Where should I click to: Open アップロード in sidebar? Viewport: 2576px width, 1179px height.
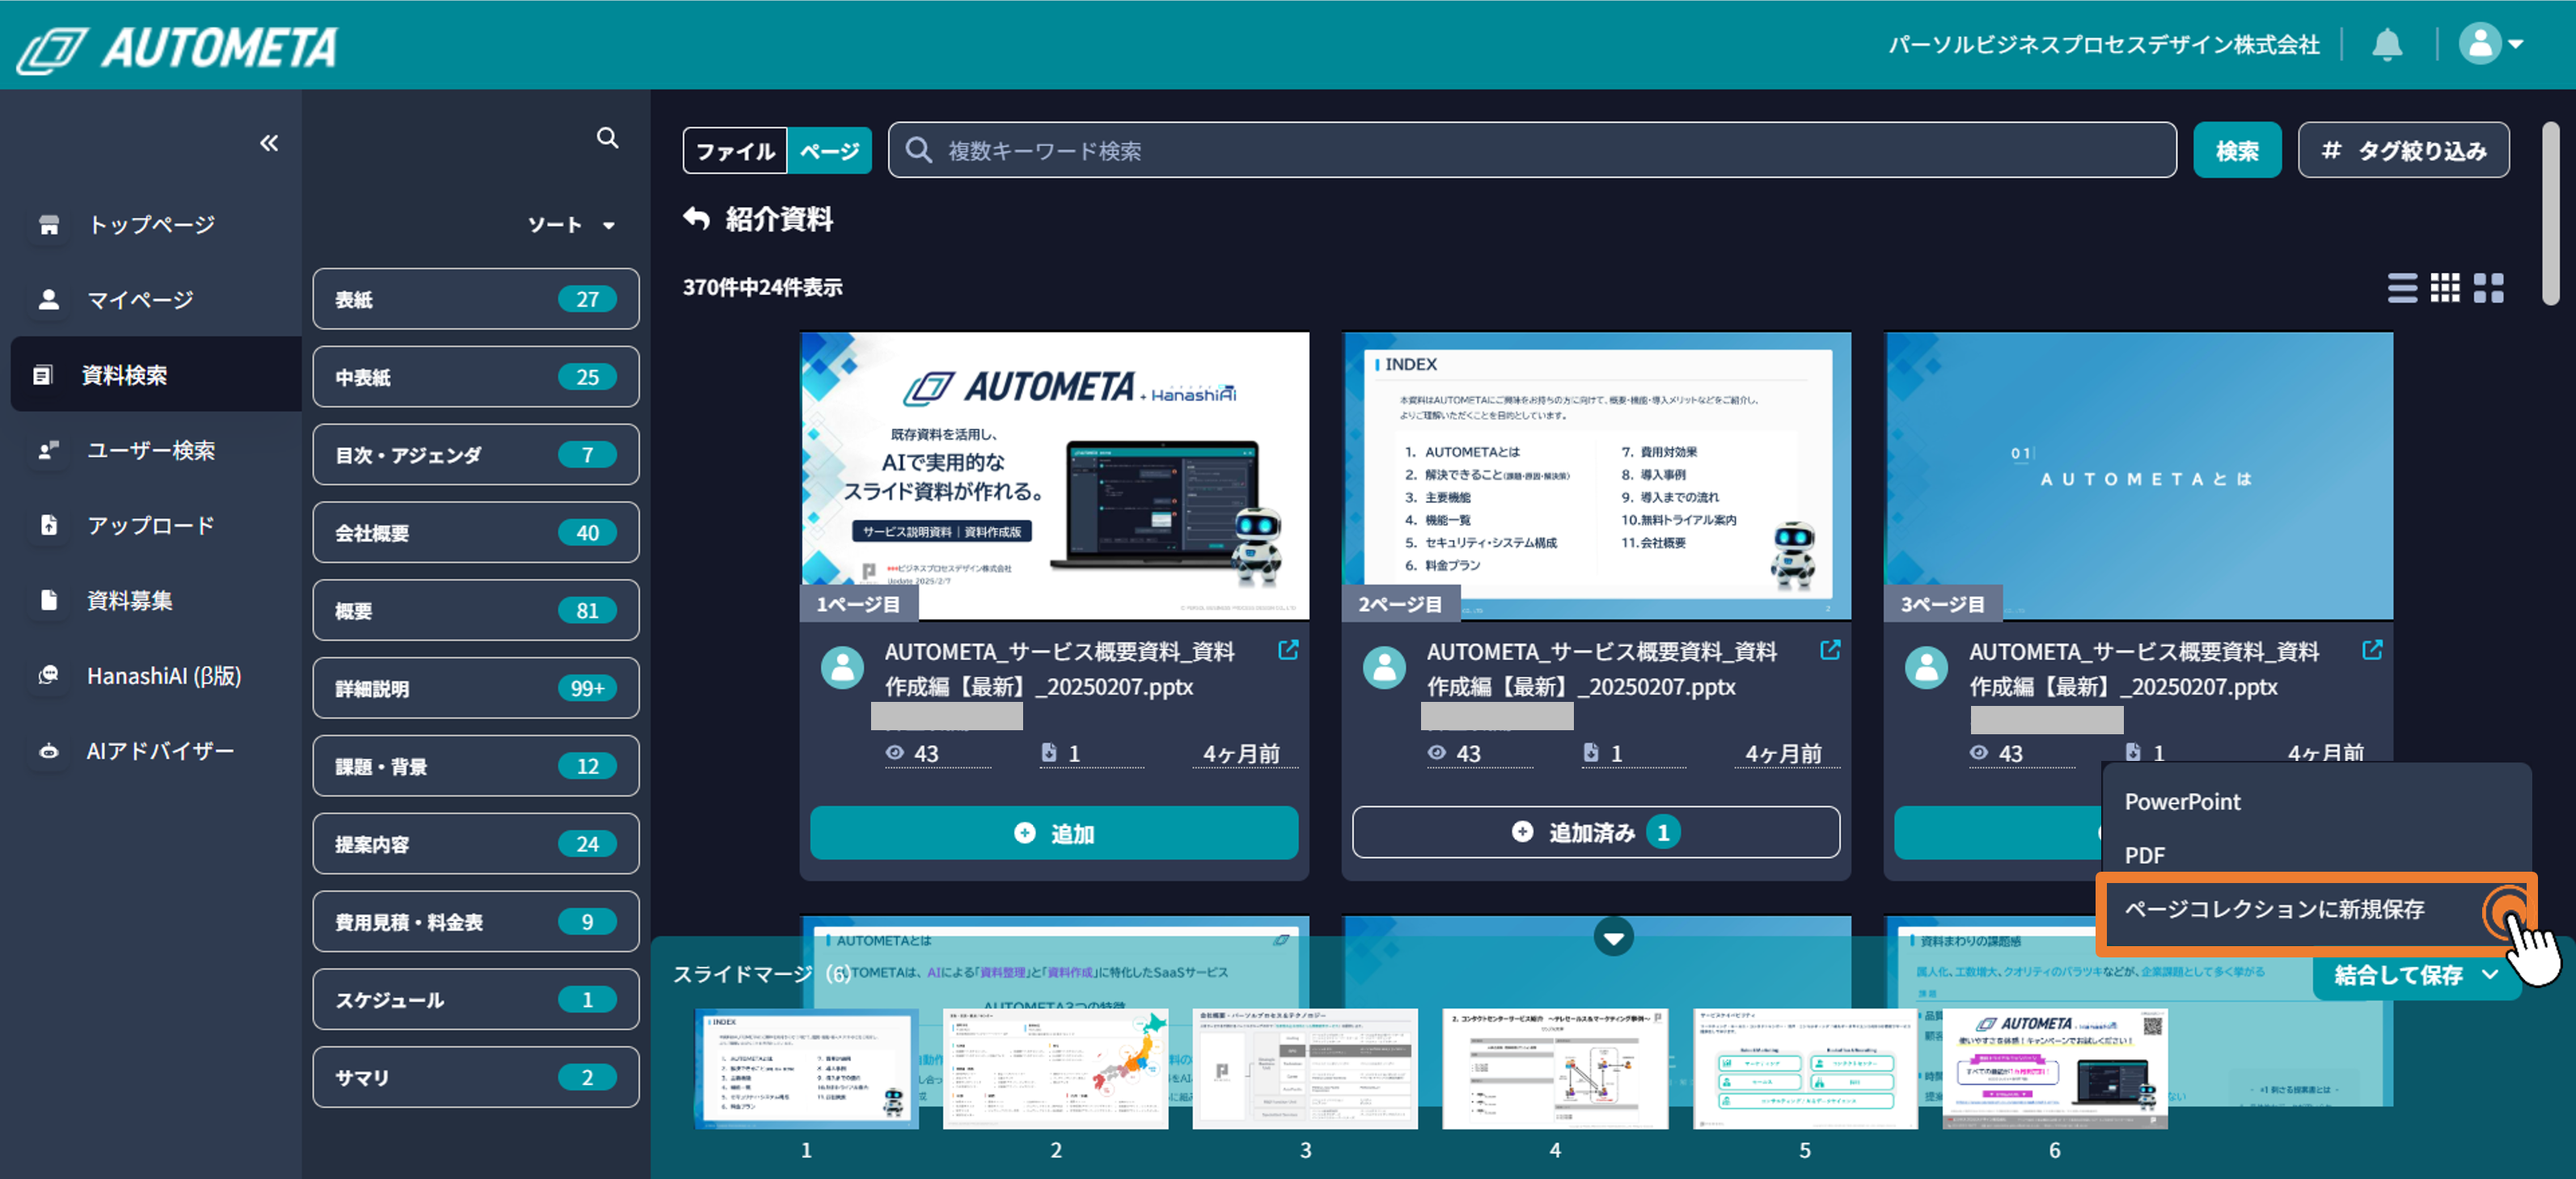click(151, 525)
